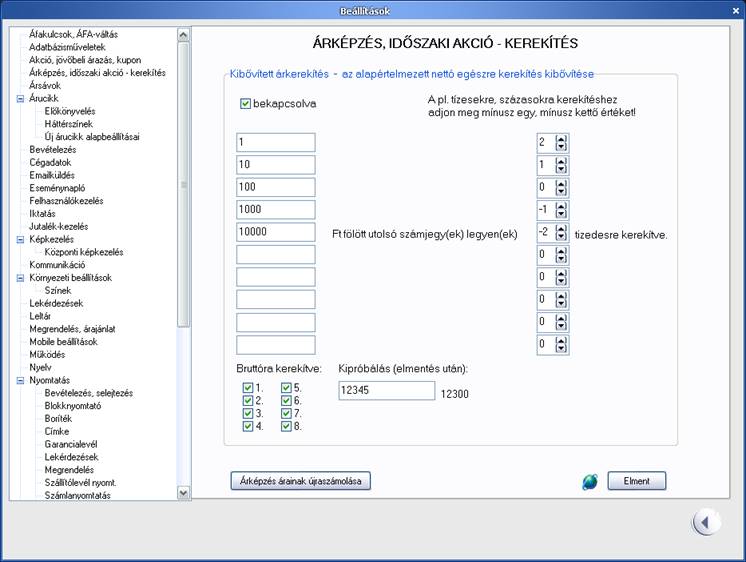
Task: Select Garancialevél under Nyomtatás
Action: pos(71,444)
